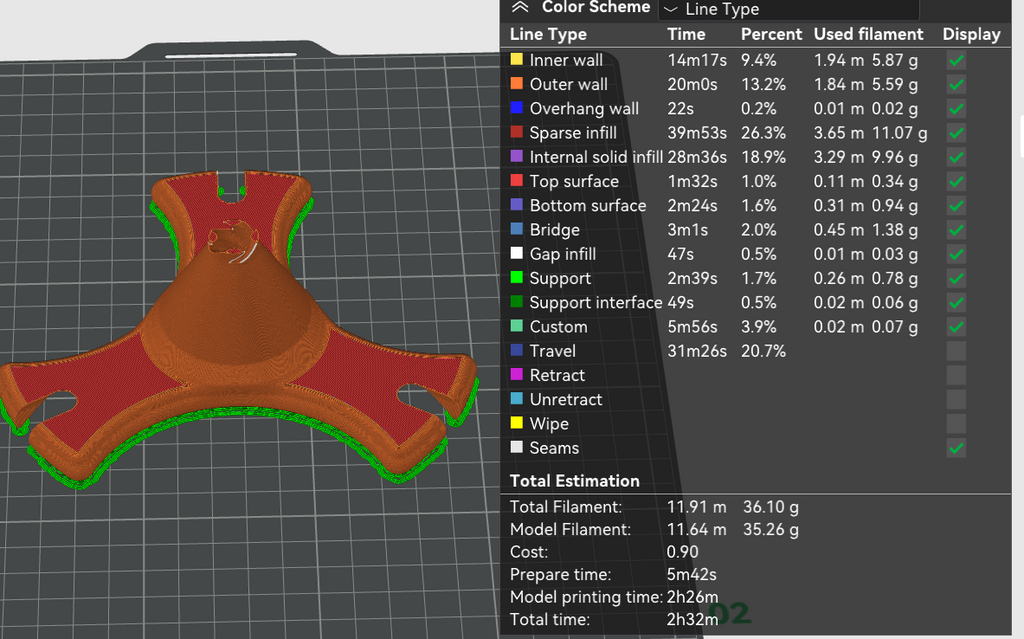This screenshot has height=639, width=1024.
Task: Enable Unretract display checkbox
Action: click(x=956, y=399)
